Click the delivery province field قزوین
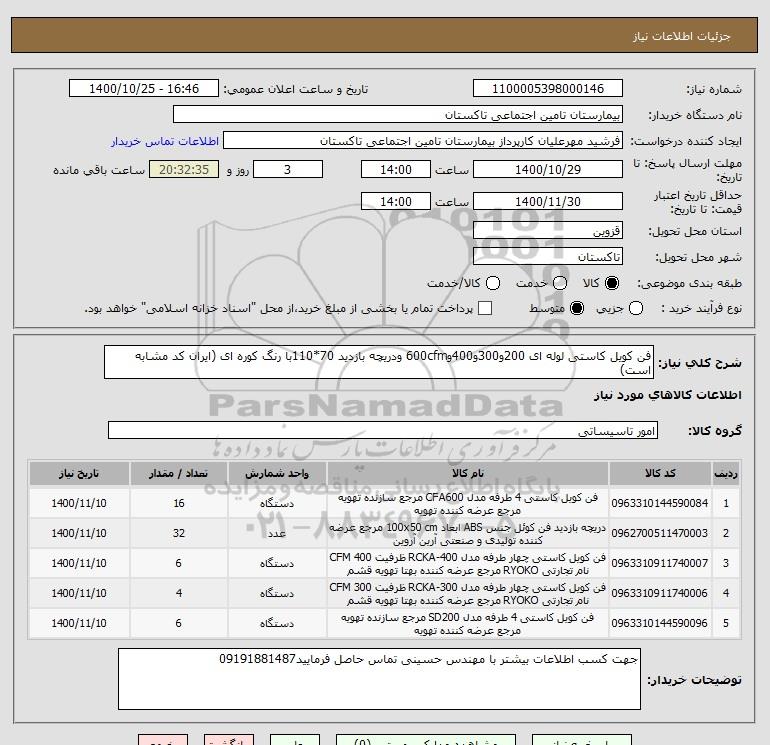Image resolution: width=770 pixels, height=745 pixels. click(548, 230)
